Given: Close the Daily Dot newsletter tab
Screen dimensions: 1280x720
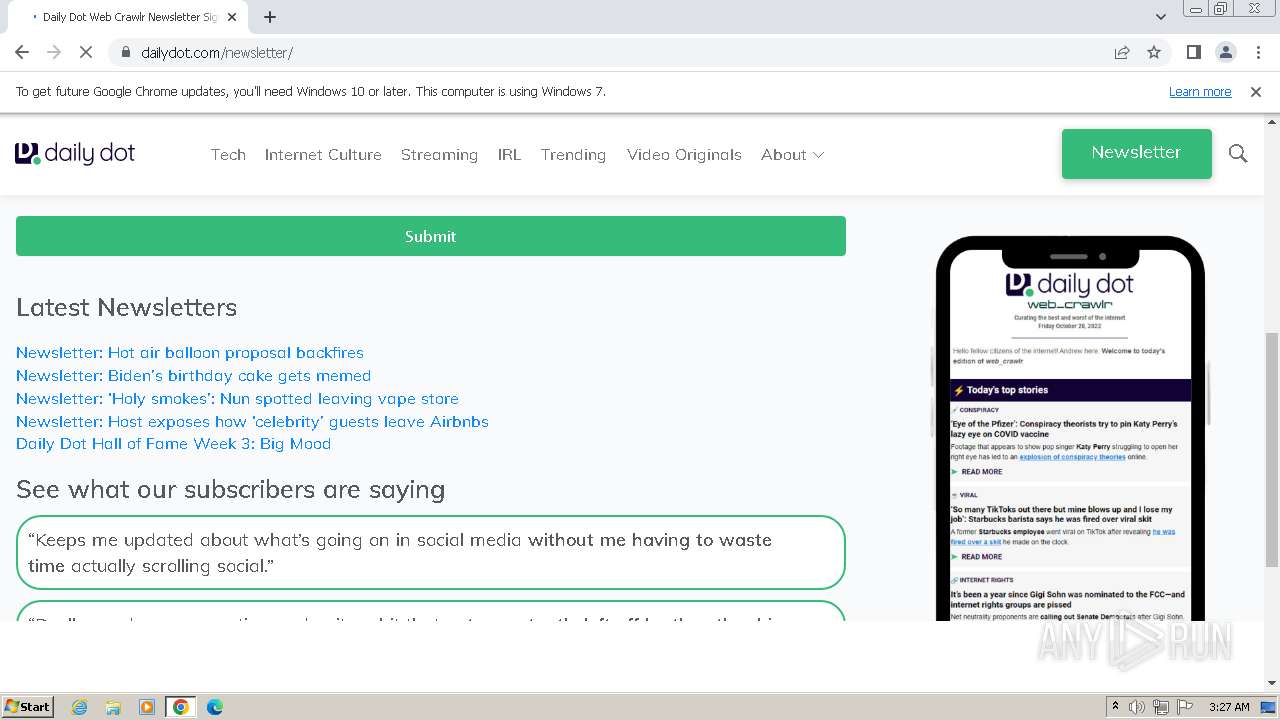Looking at the screenshot, I should coord(232,17).
